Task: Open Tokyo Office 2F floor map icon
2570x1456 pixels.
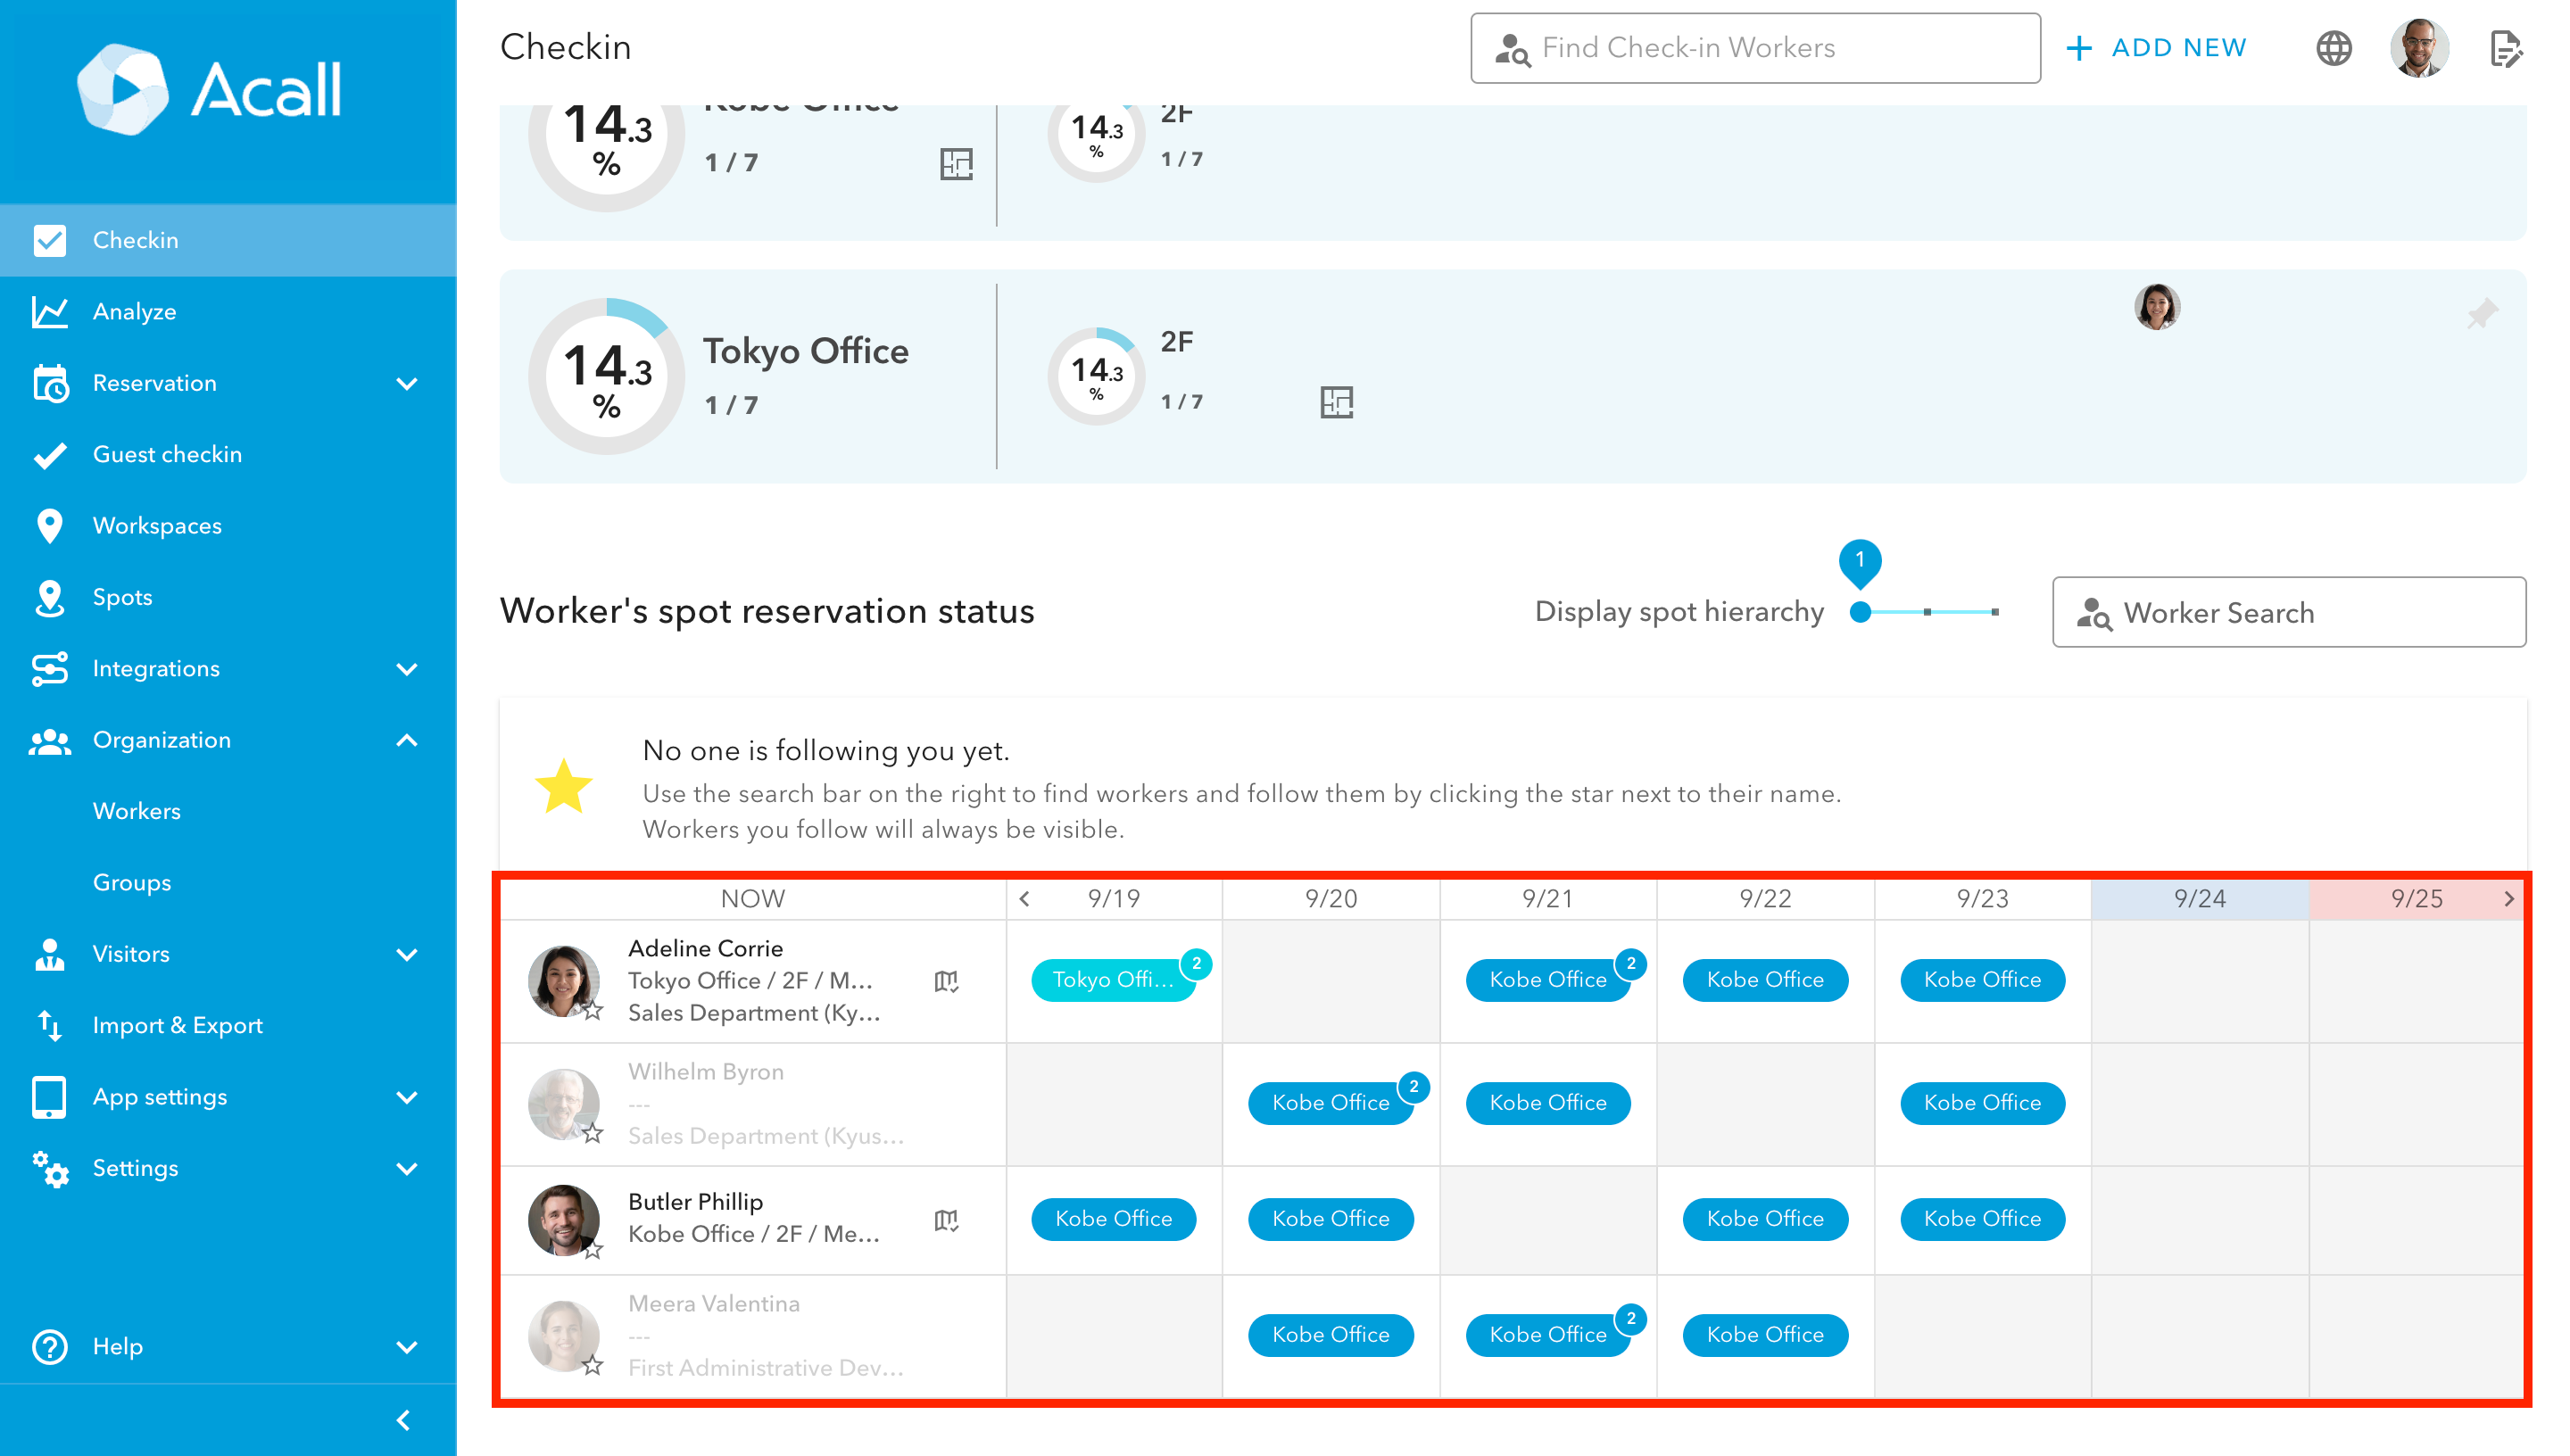Action: [1336, 402]
